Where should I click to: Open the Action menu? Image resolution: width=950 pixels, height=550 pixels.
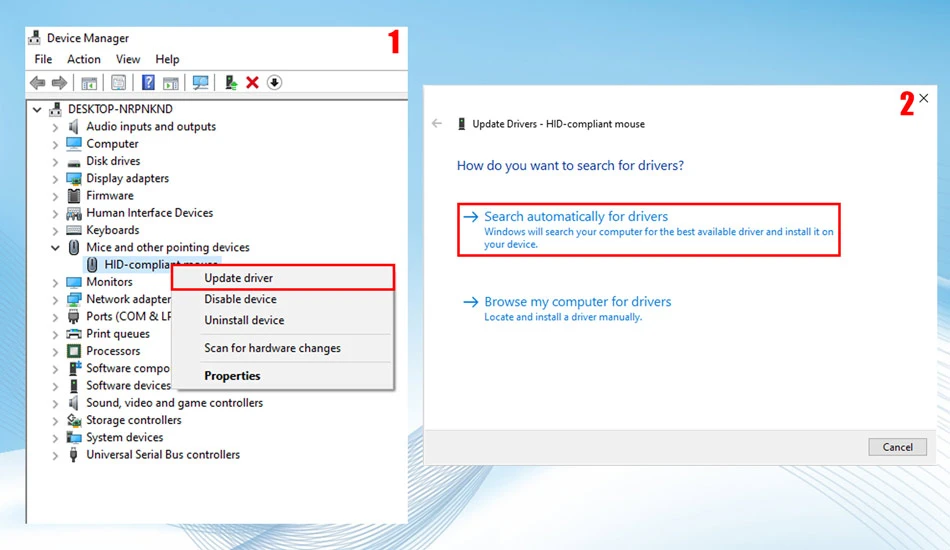point(84,59)
